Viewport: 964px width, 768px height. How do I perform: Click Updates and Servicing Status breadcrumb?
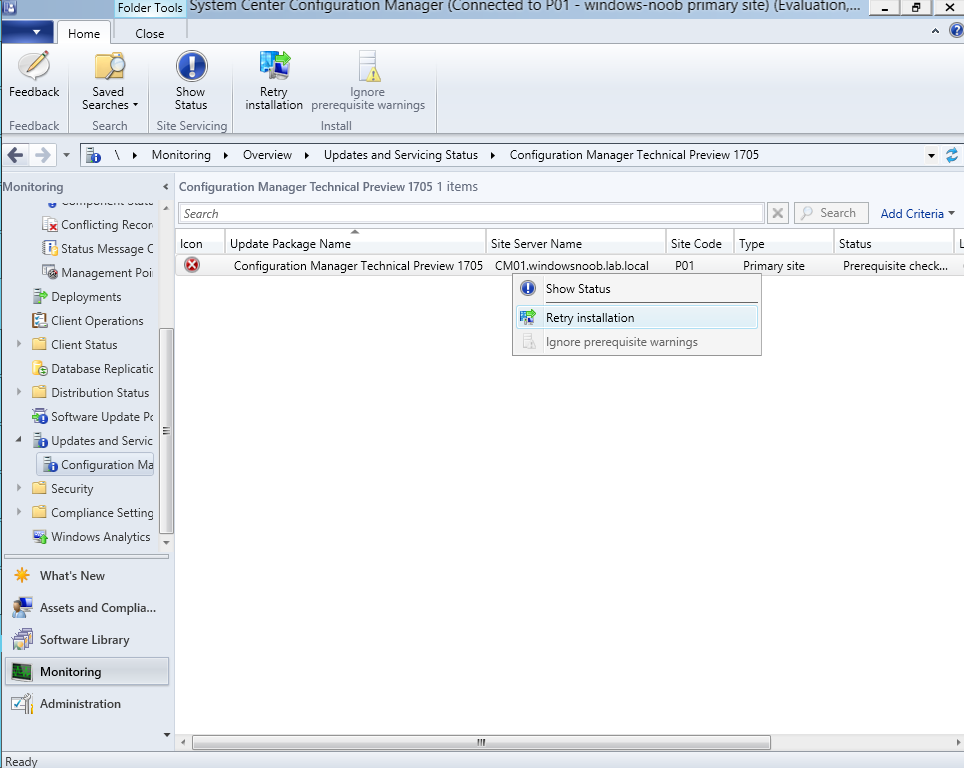(x=401, y=155)
